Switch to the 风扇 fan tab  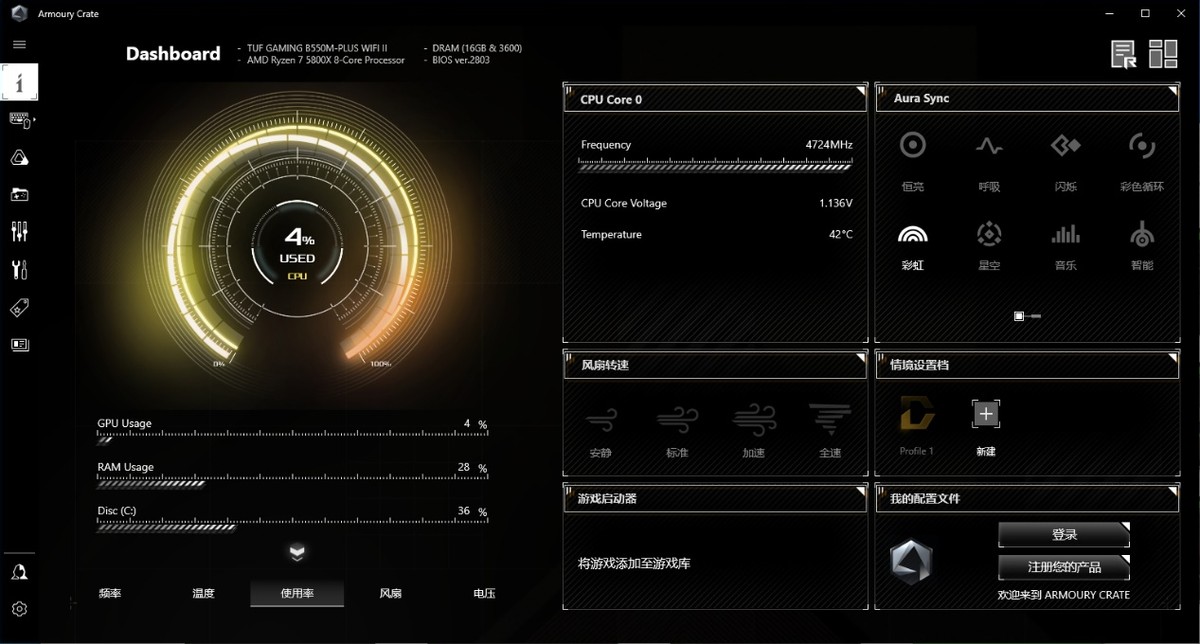390,593
